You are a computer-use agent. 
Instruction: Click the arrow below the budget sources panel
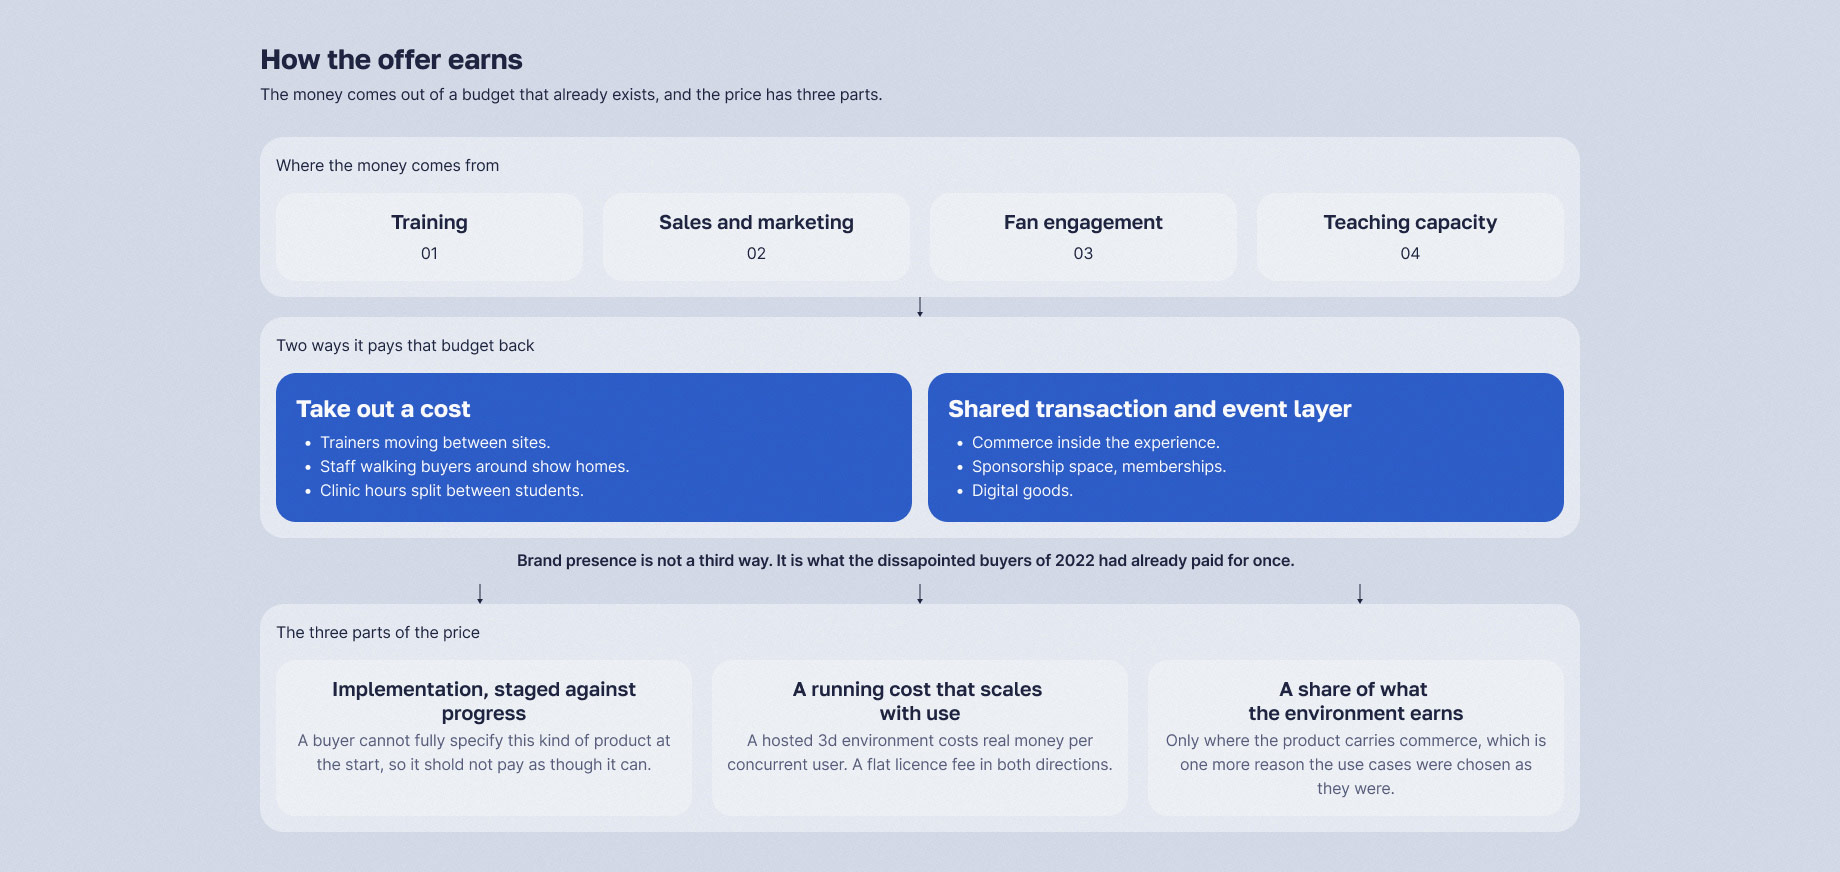[920, 307]
